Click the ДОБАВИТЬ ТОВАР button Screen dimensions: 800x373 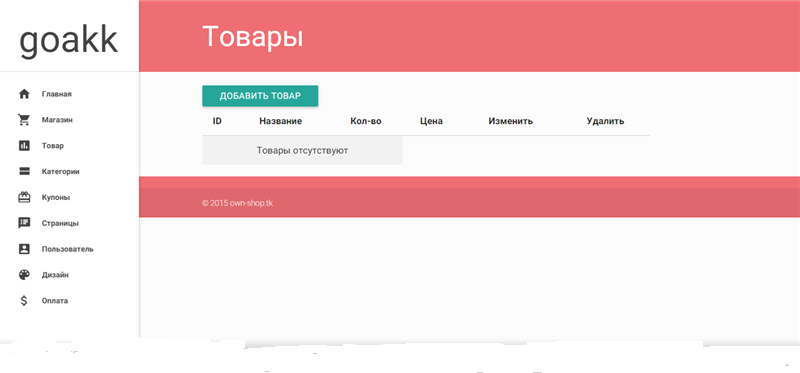[x=260, y=96]
